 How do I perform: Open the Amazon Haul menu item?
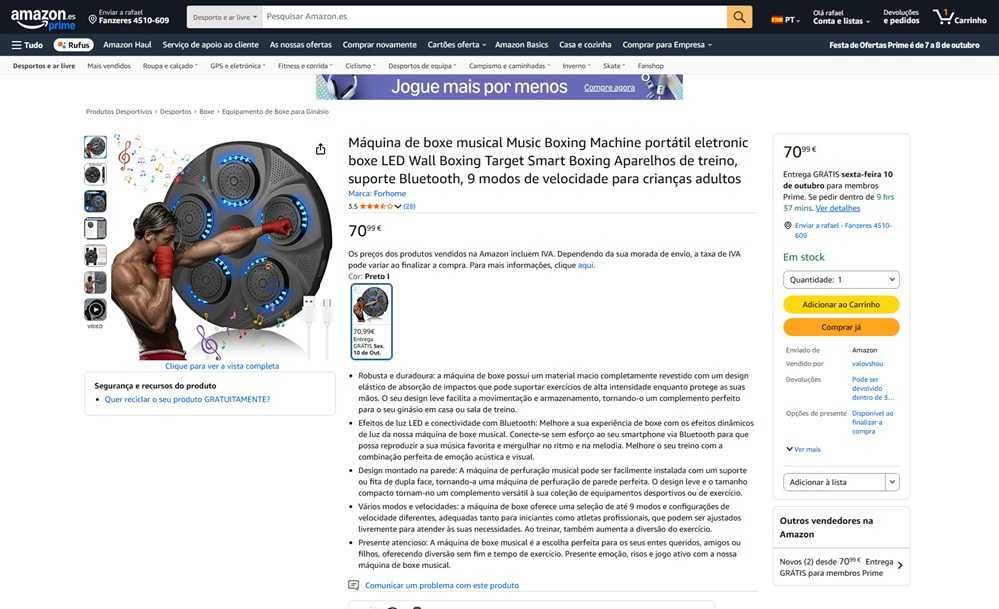coord(127,45)
